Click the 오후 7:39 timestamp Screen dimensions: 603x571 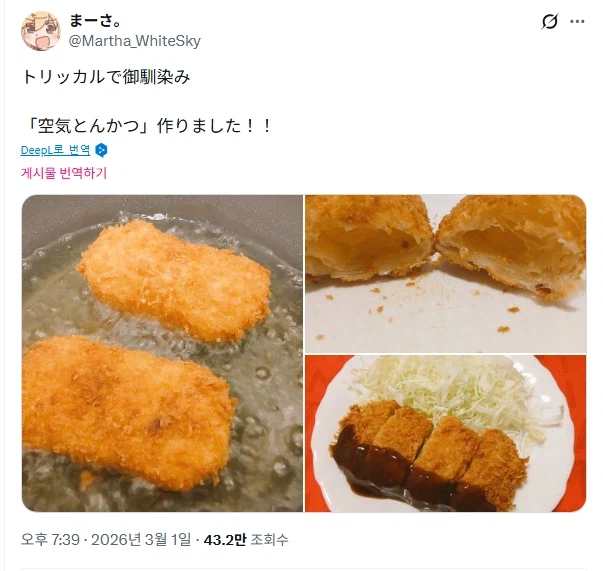pos(50,540)
